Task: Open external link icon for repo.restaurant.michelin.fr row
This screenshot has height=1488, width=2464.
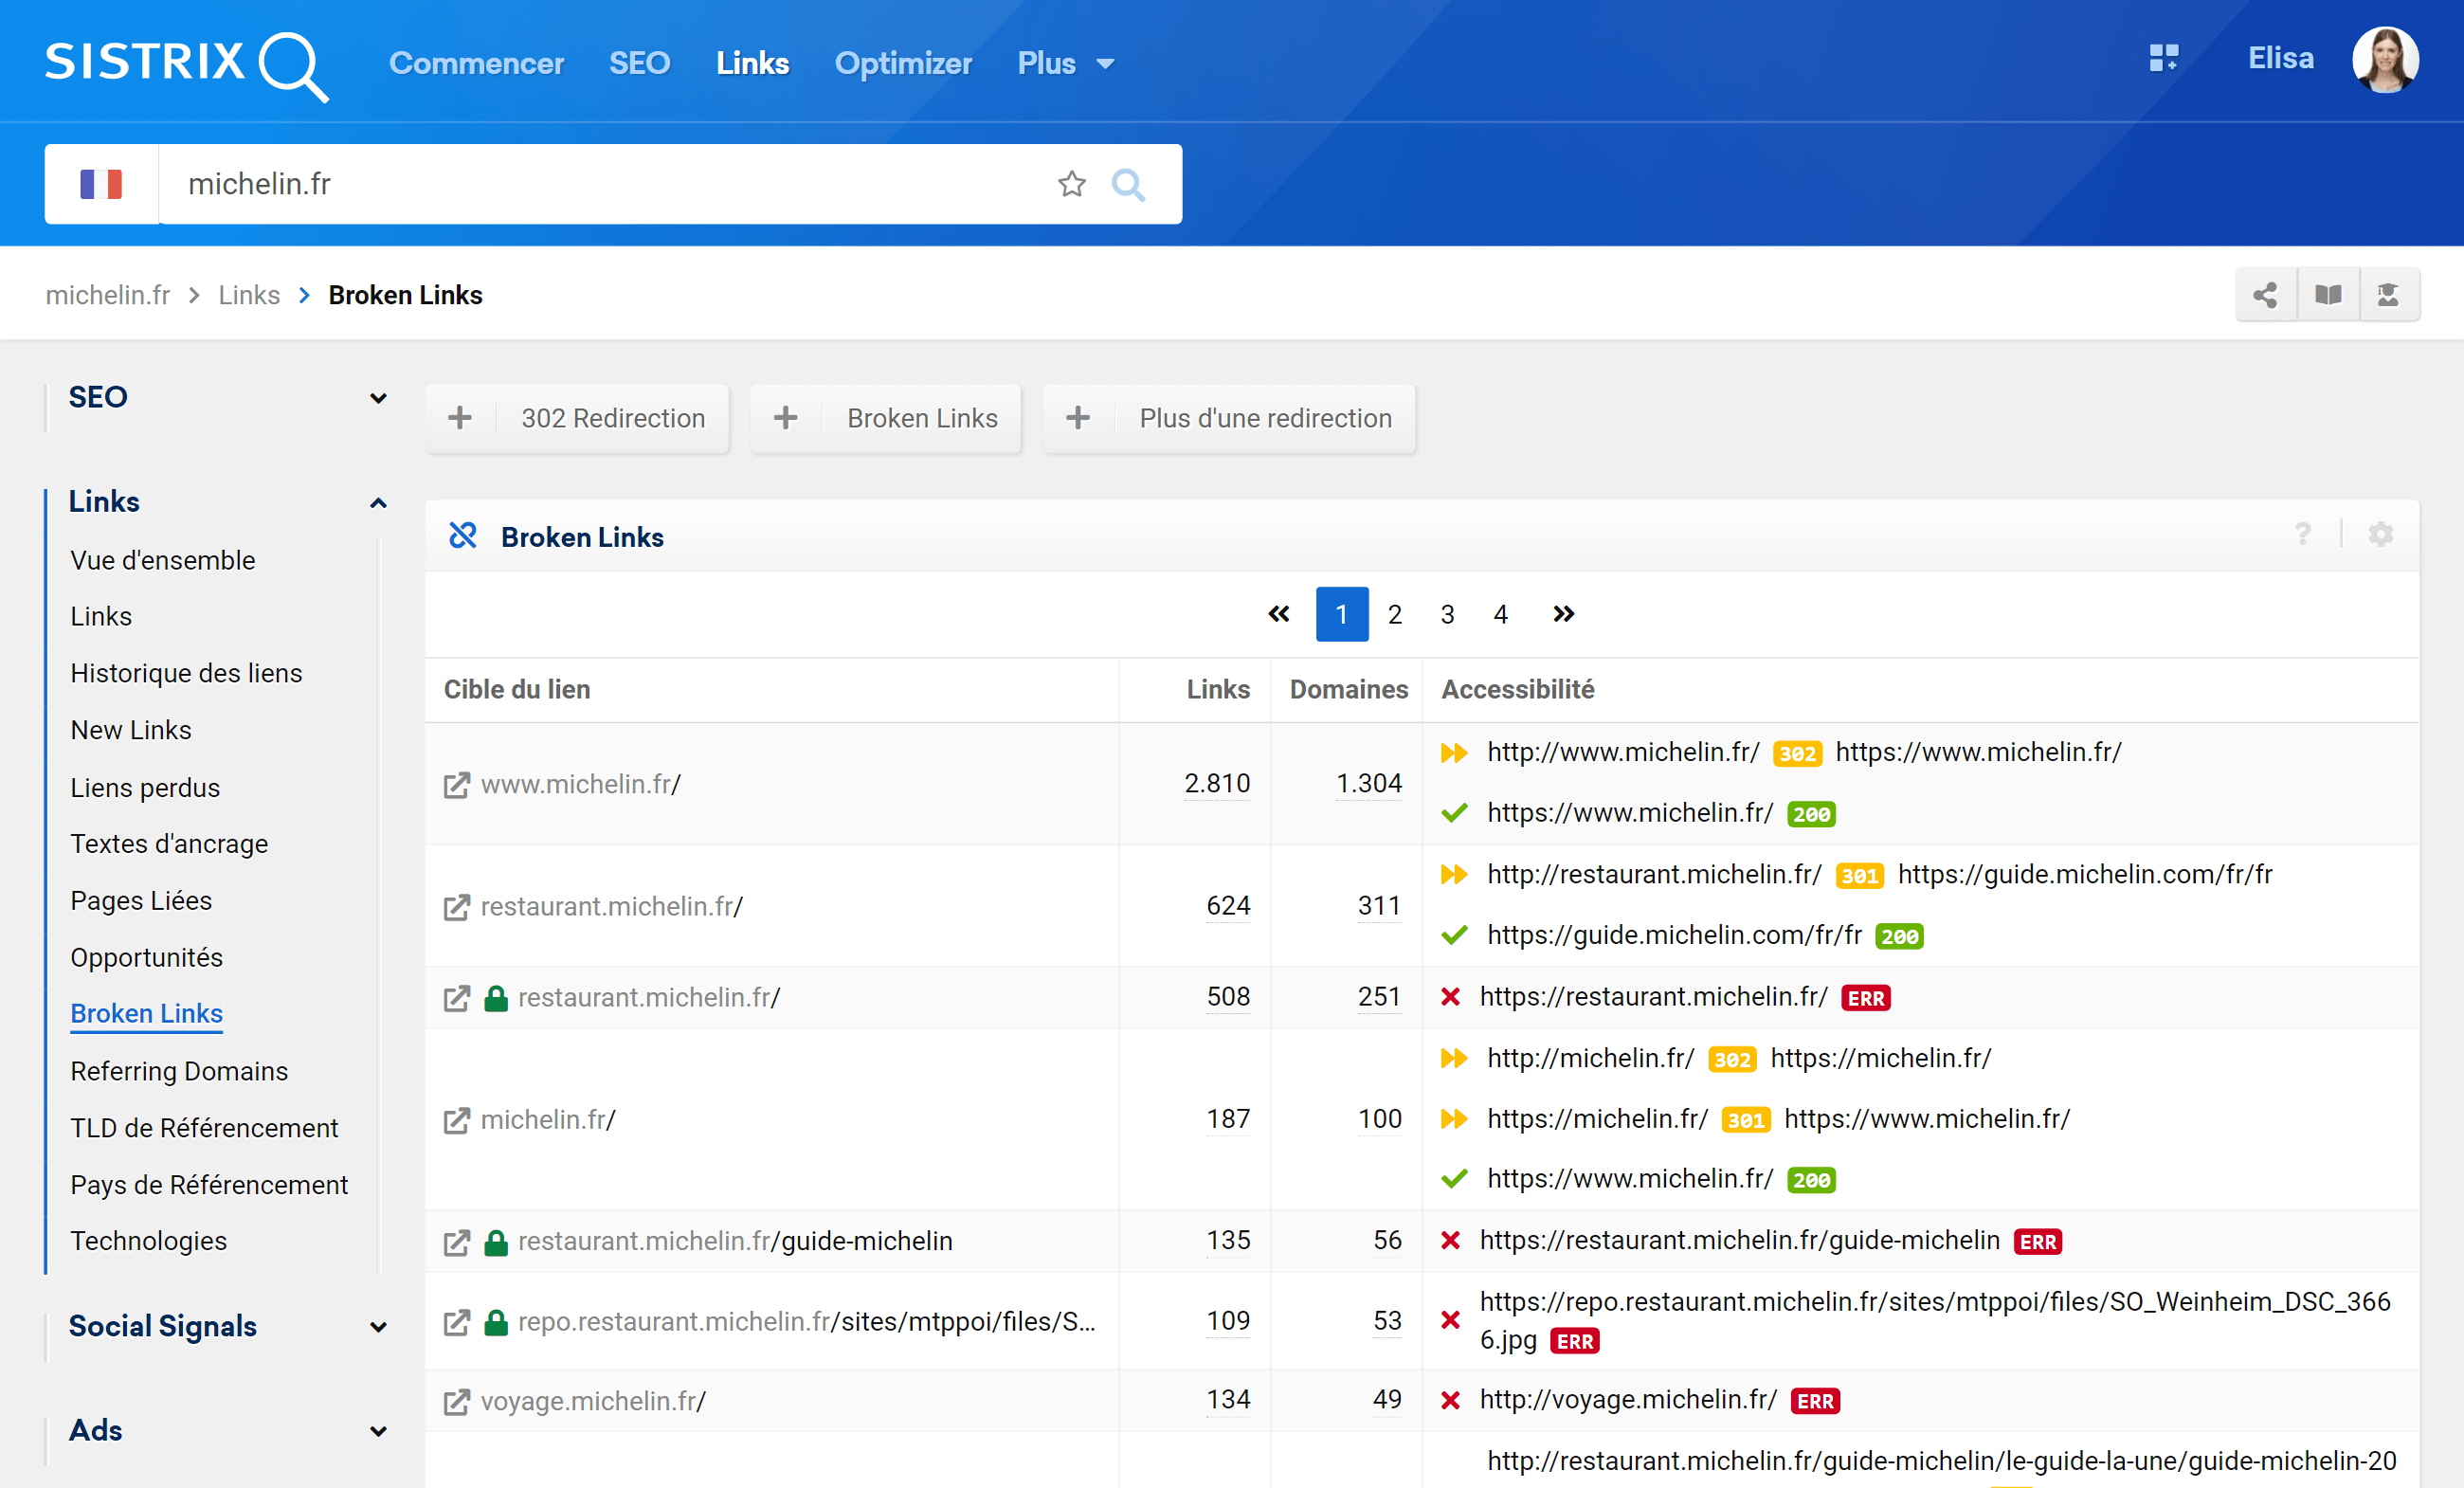Action: pyautogui.click(x=457, y=1323)
